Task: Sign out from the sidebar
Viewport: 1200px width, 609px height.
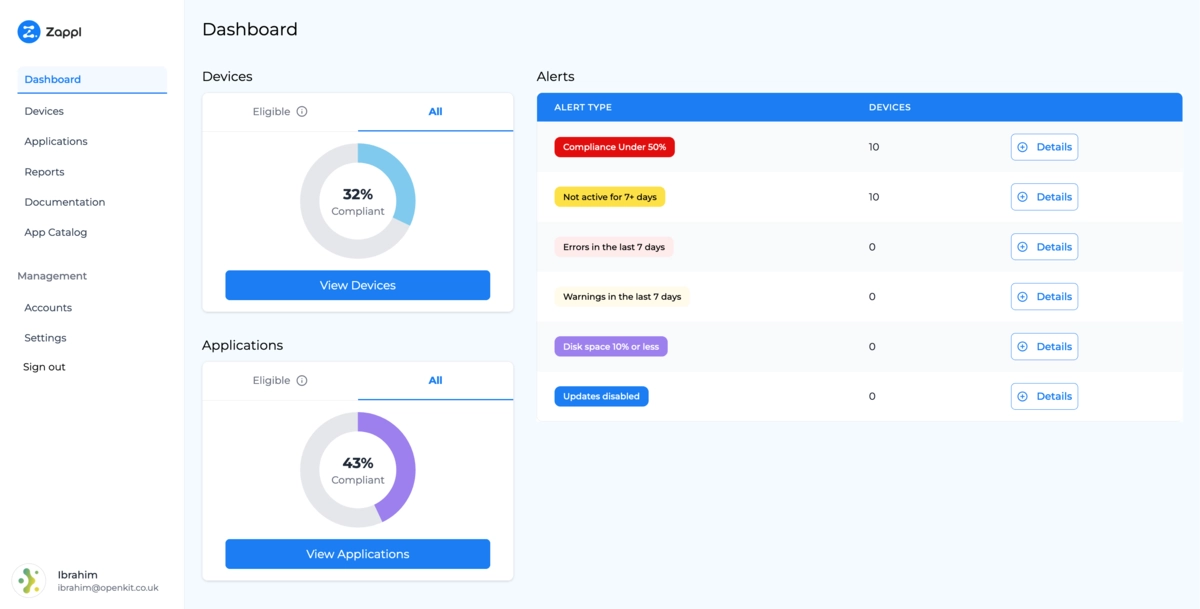Action: click(x=44, y=367)
